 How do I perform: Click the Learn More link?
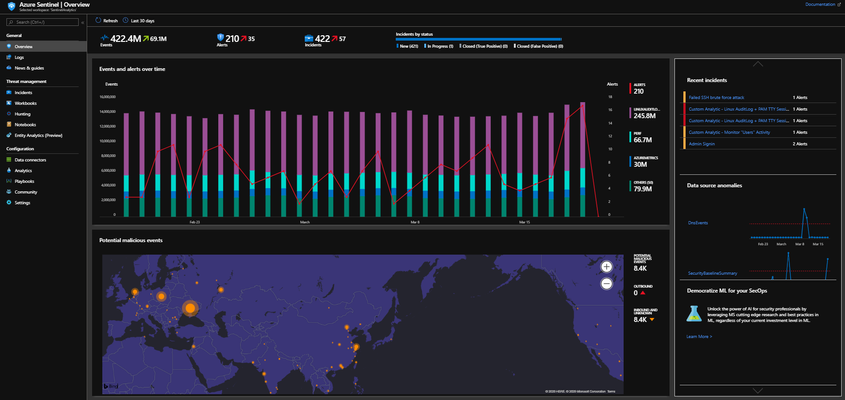coord(699,336)
